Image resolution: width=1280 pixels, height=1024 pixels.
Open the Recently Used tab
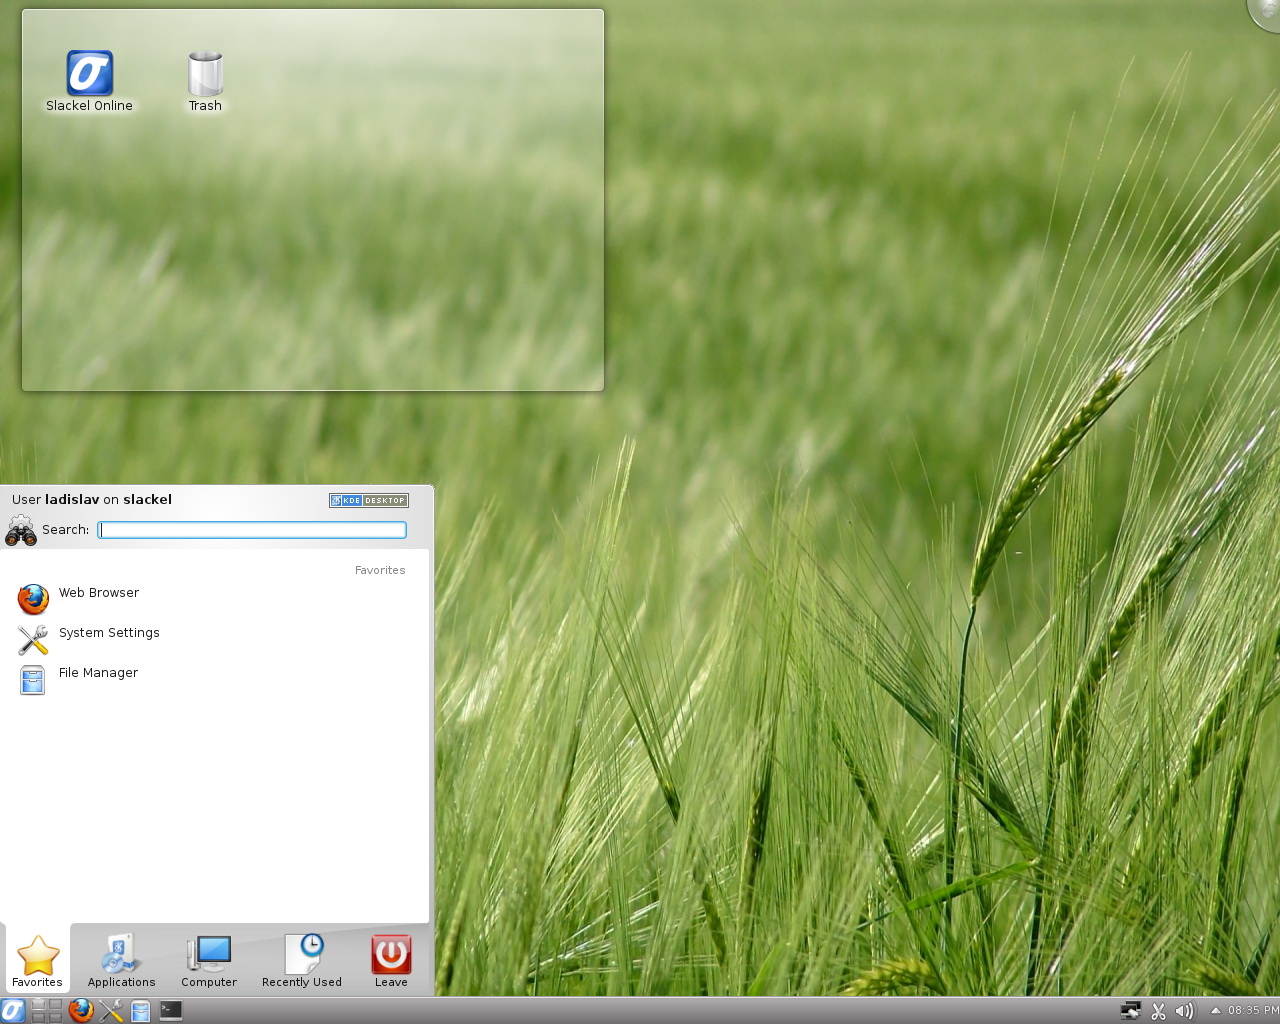[x=301, y=960]
